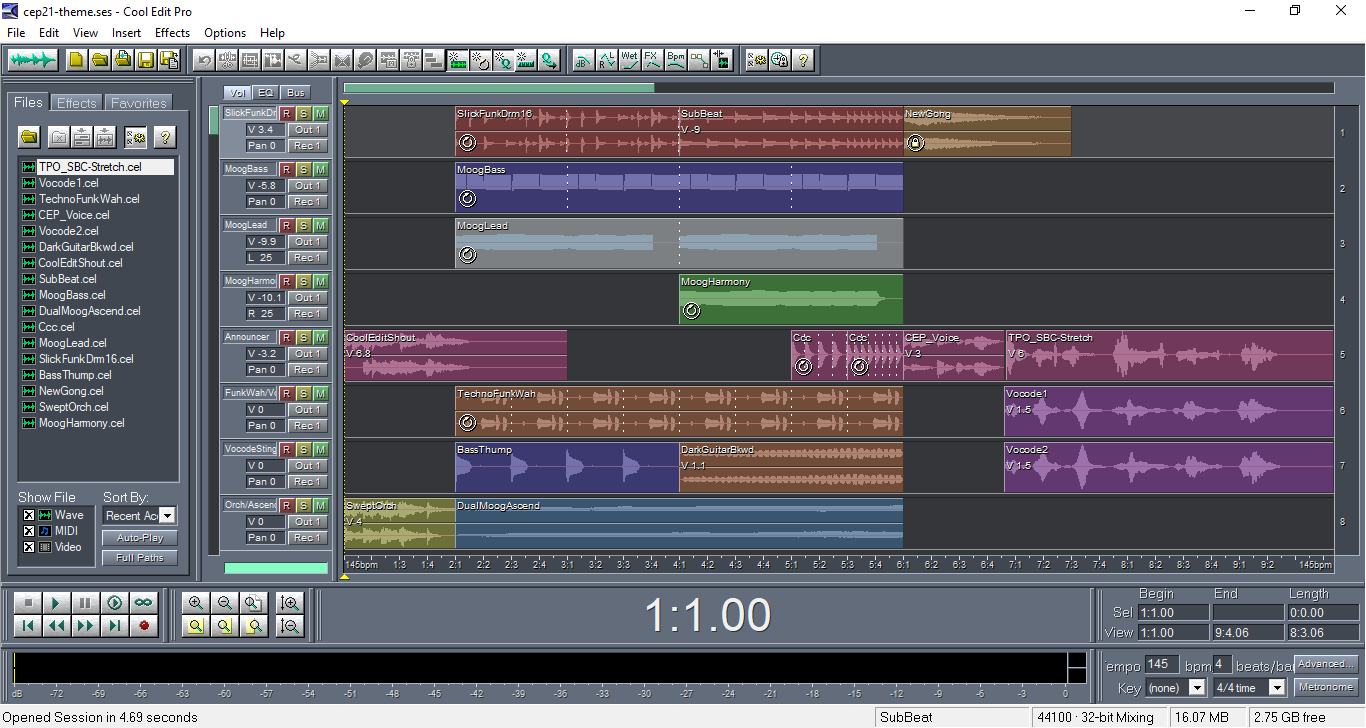Open the Effects menu
This screenshot has width=1366, height=728.
pos(172,33)
